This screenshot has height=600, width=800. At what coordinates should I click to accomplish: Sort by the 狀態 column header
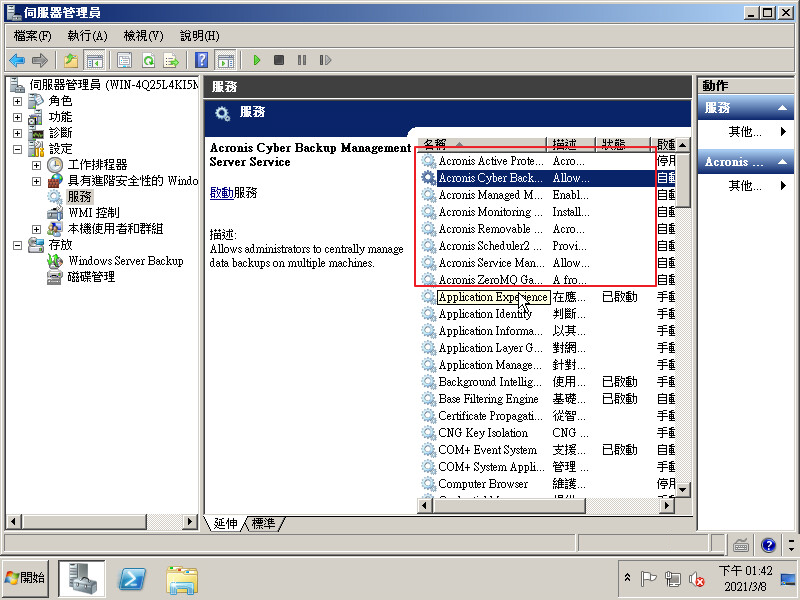click(x=623, y=144)
